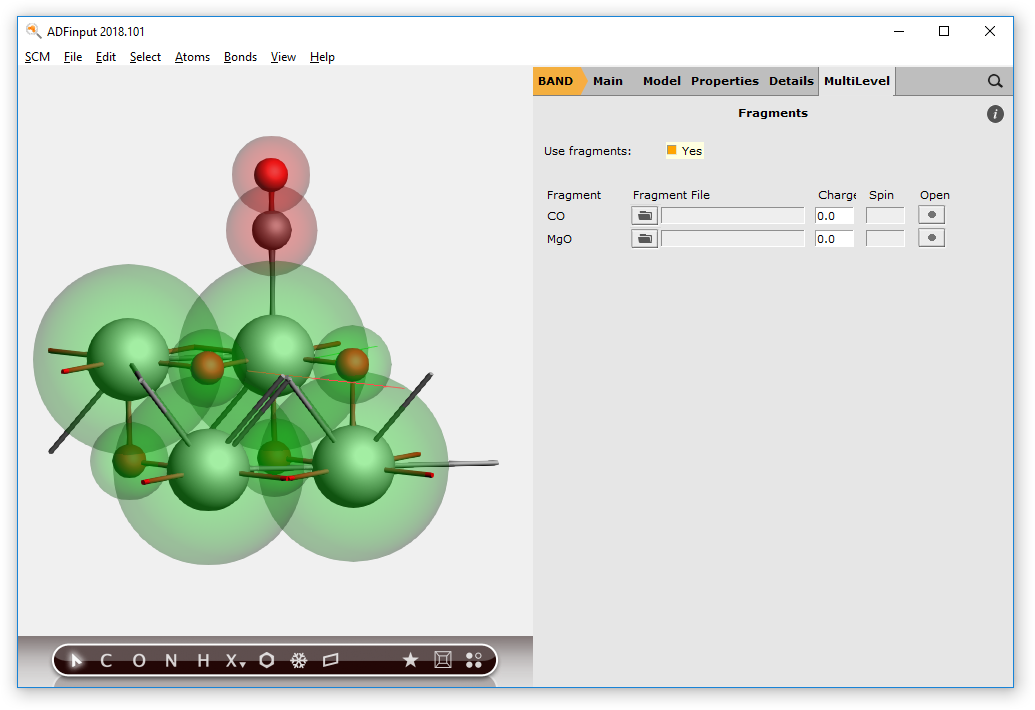
Task: Click the Fragments info icon
Action: (x=995, y=114)
